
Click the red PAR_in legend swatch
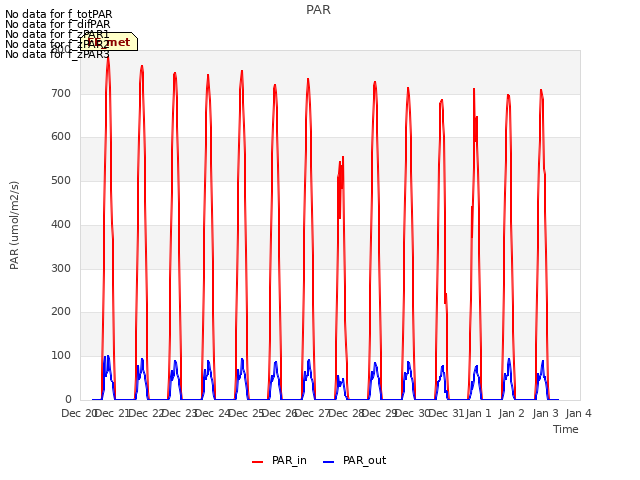pyautogui.click(x=258, y=462)
